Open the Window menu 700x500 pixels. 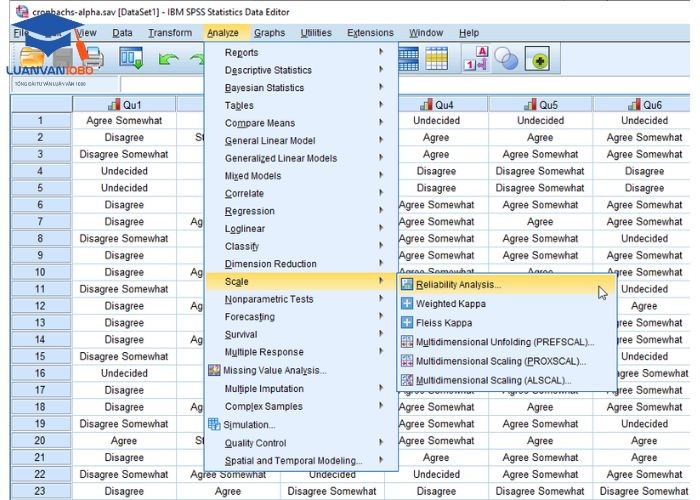426,33
